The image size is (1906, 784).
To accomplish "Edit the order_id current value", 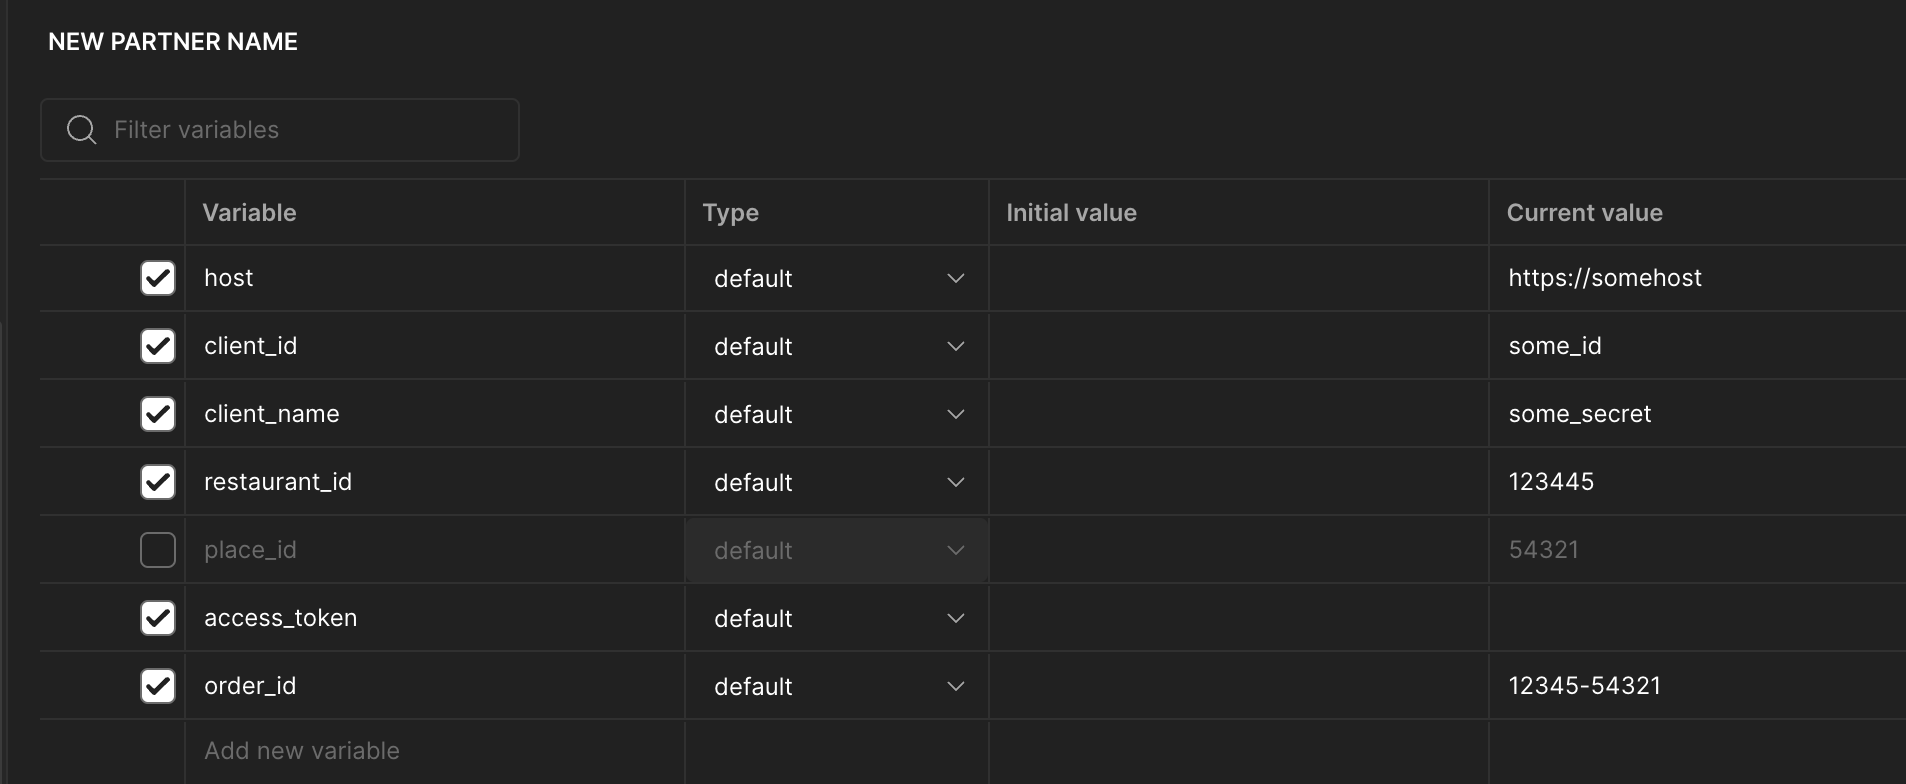I will 1585,686.
